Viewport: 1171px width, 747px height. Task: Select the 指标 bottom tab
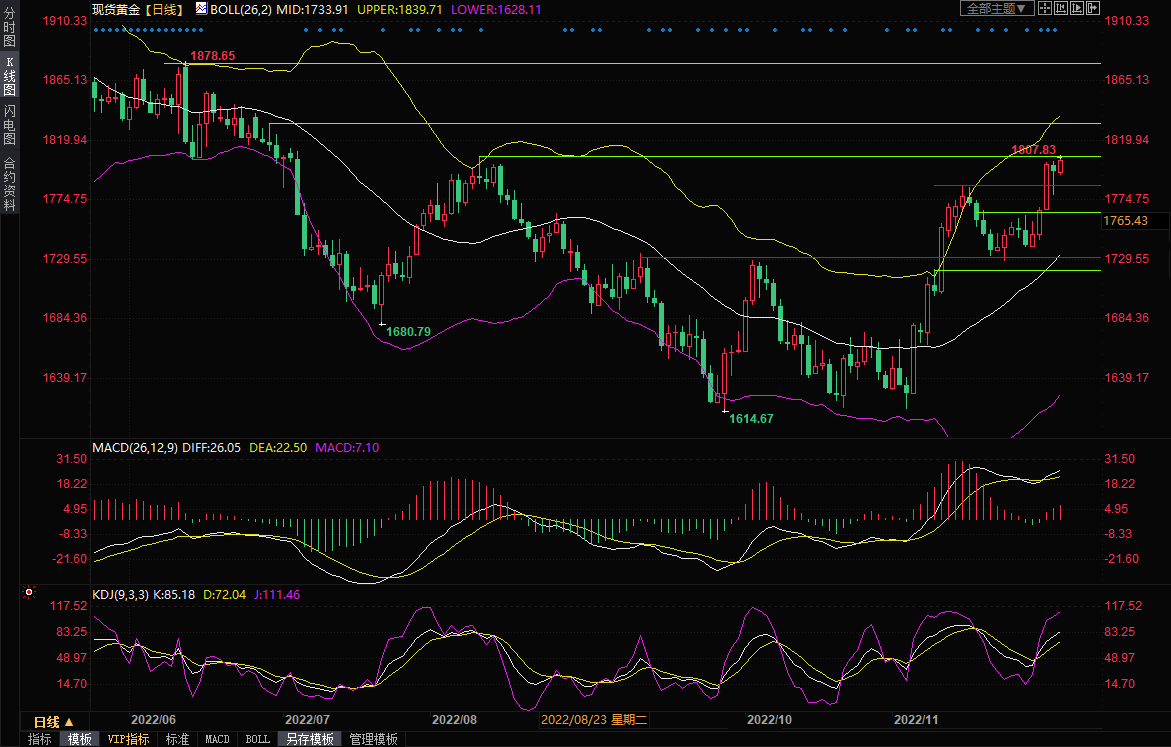coord(40,739)
